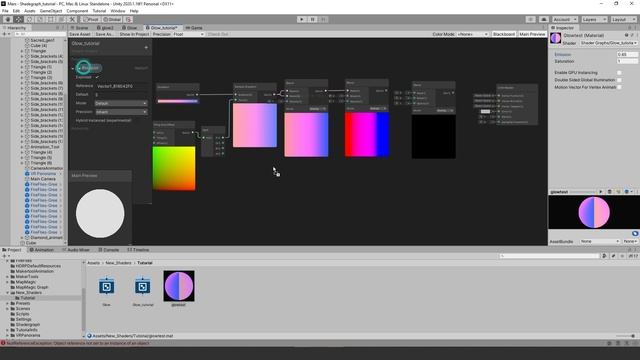
Task: Select the Shadergraph folder
Action: tap(28, 324)
